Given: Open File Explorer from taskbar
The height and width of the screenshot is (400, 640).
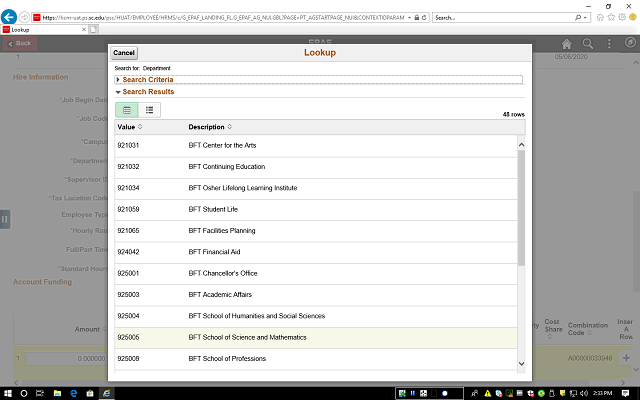Looking at the screenshot, I should [x=57, y=393].
